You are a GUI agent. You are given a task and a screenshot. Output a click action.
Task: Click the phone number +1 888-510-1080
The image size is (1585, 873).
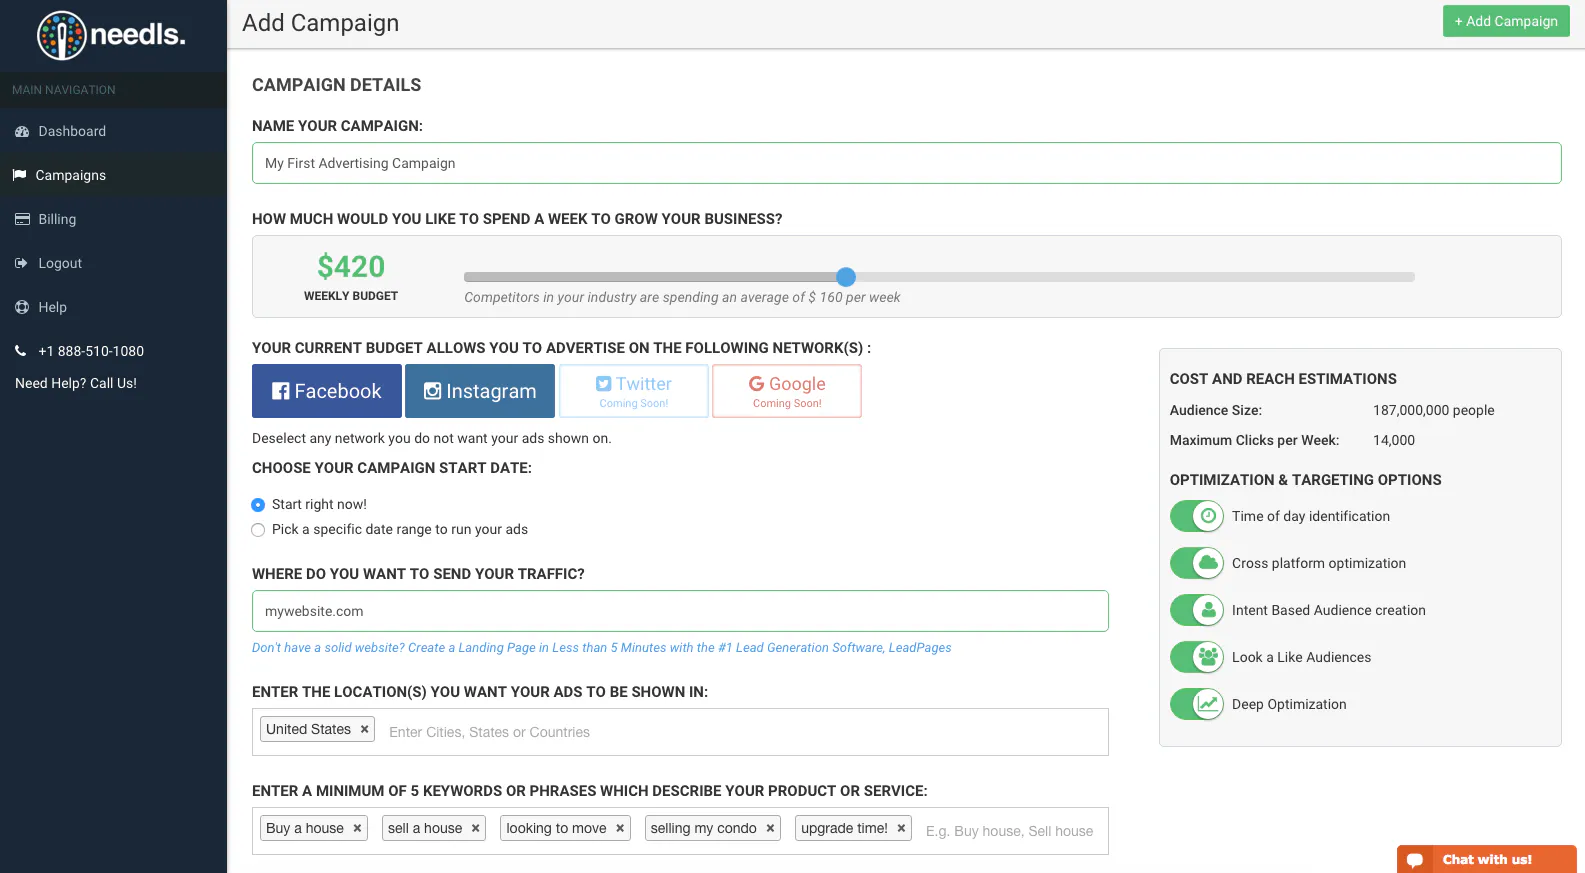(x=91, y=351)
